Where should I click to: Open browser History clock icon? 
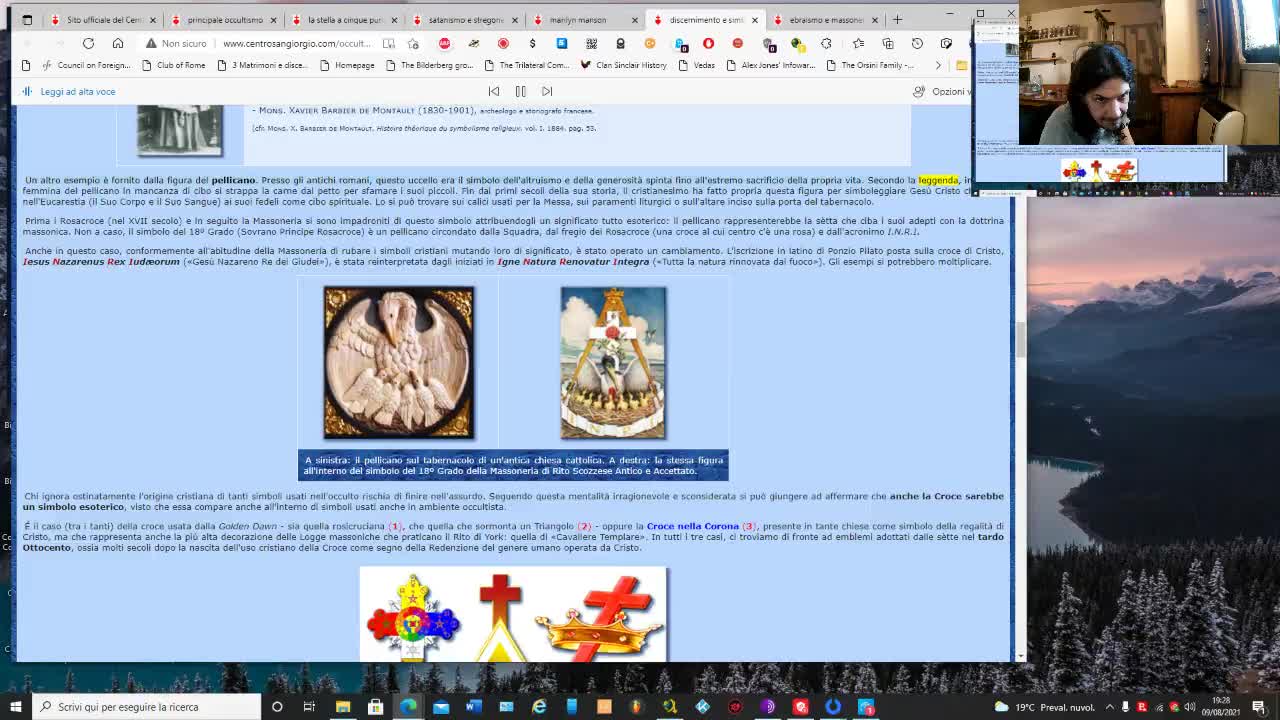[x=917, y=43]
